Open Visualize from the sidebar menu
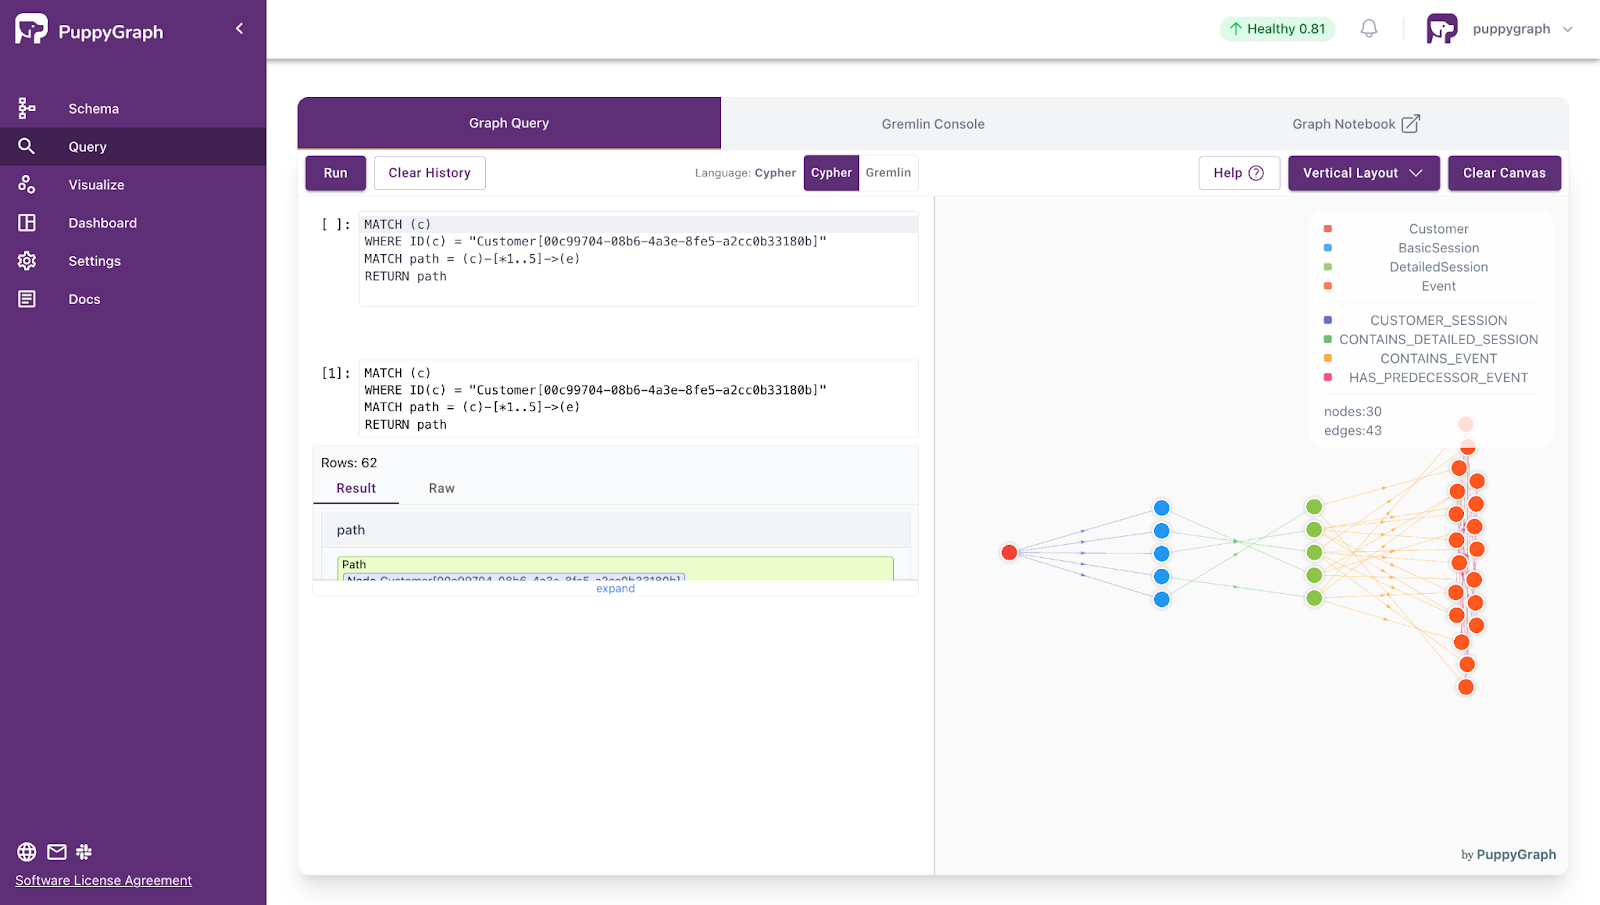 click(96, 184)
